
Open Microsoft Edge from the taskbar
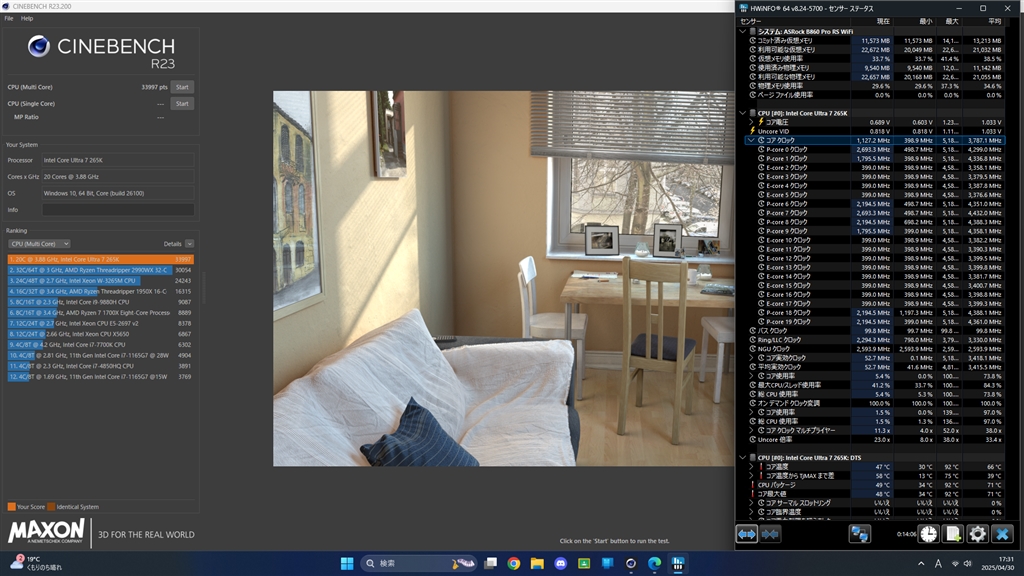tap(654, 563)
